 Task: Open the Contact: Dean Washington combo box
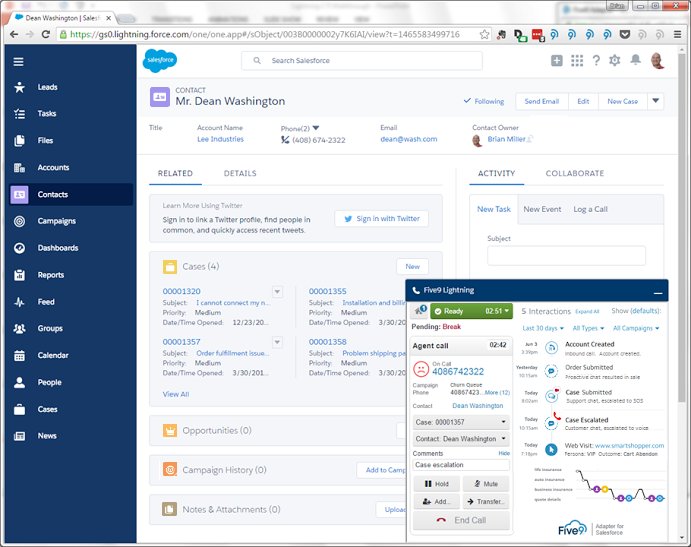click(x=461, y=439)
